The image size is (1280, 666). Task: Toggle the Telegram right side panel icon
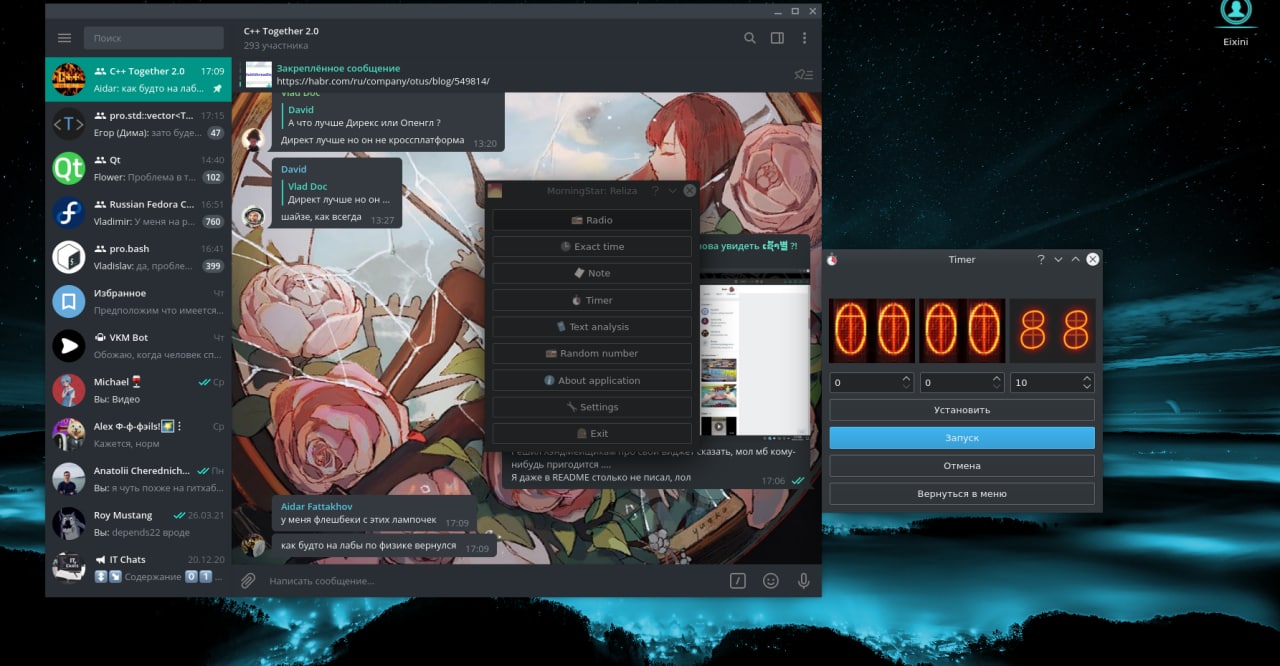777,38
